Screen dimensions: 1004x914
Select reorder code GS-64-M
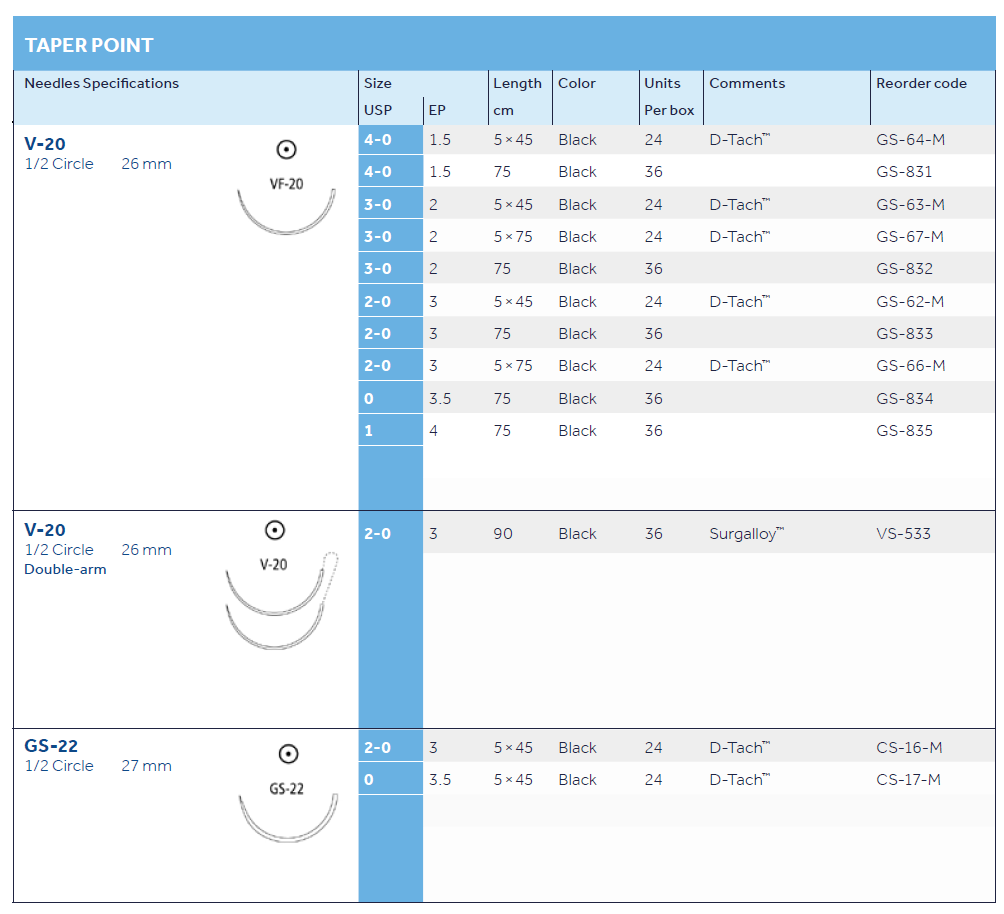(x=910, y=140)
